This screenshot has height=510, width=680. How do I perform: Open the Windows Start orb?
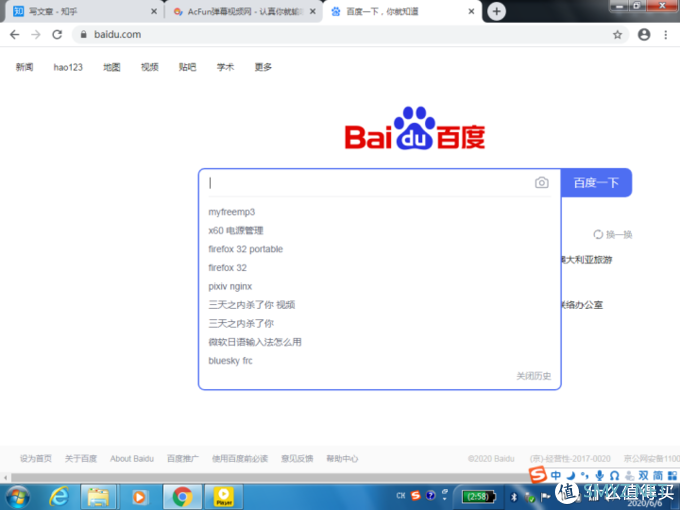18,497
